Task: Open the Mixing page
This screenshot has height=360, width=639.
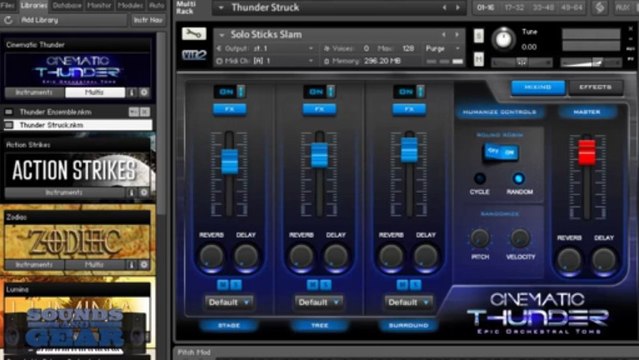Action: (538, 87)
